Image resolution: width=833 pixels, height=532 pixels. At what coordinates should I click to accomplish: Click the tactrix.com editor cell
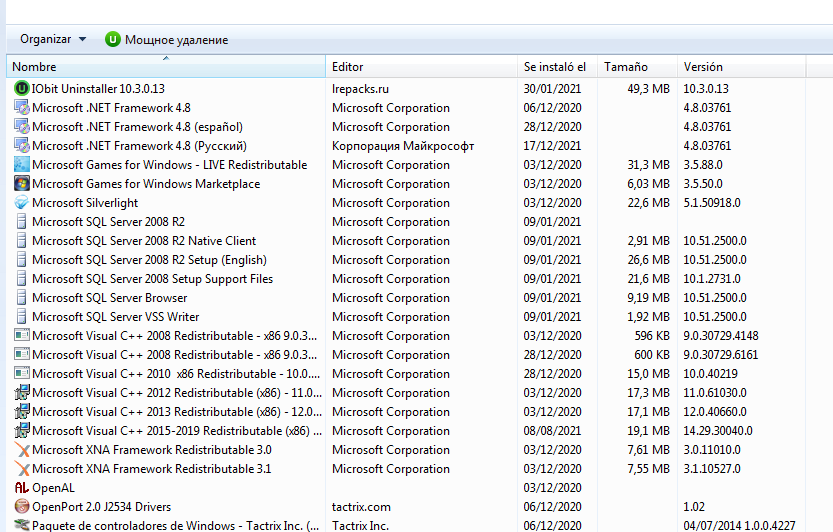[x=361, y=507]
